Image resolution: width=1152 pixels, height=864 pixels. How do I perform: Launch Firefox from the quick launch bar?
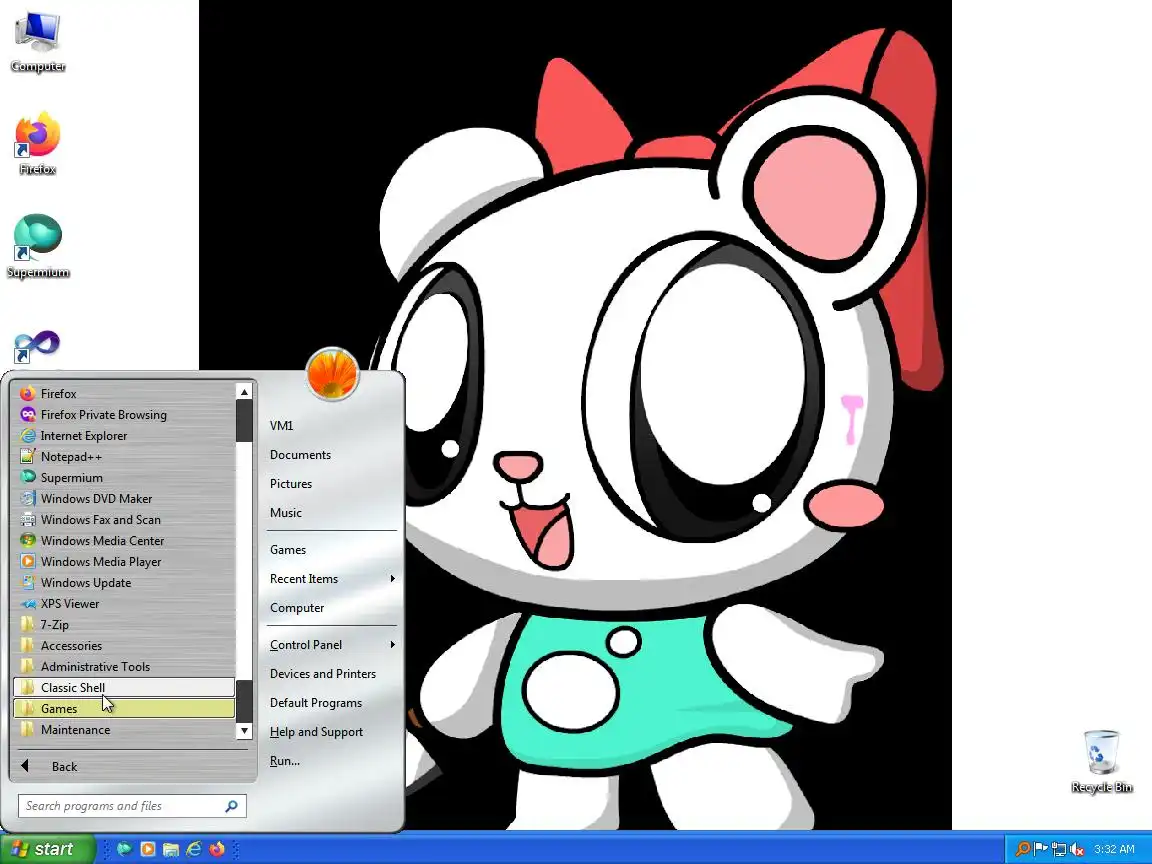pos(217,849)
